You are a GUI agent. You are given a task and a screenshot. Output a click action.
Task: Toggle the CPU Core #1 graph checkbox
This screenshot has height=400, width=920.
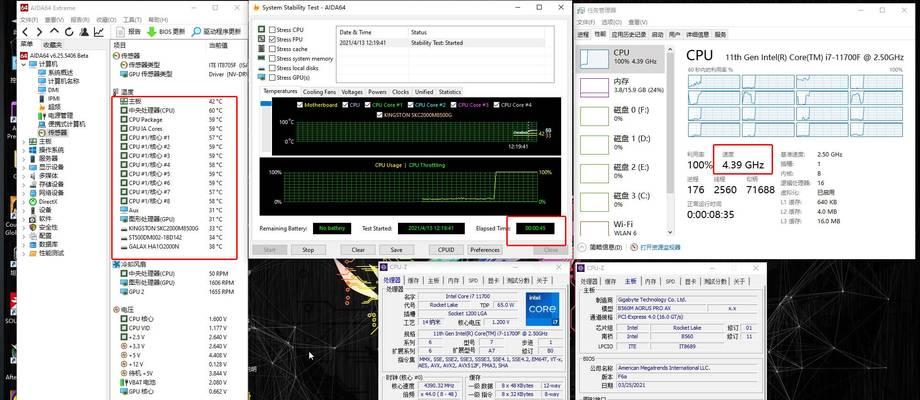click(367, 105)
